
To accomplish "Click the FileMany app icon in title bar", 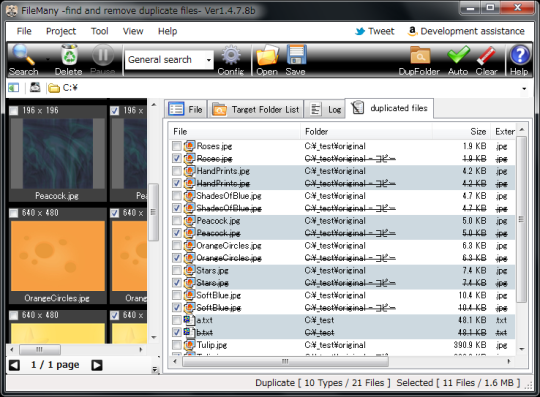I will (12, 11).
